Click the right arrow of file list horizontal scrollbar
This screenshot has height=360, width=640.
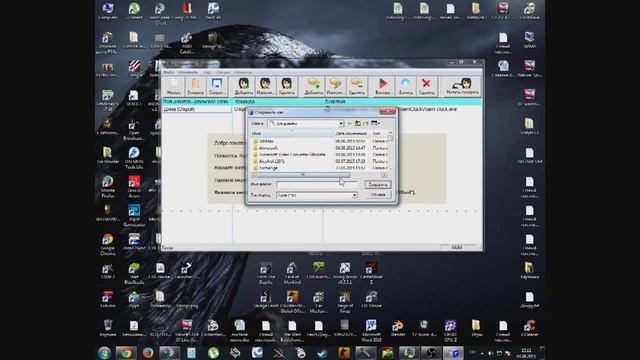click(x=384, y=175)
